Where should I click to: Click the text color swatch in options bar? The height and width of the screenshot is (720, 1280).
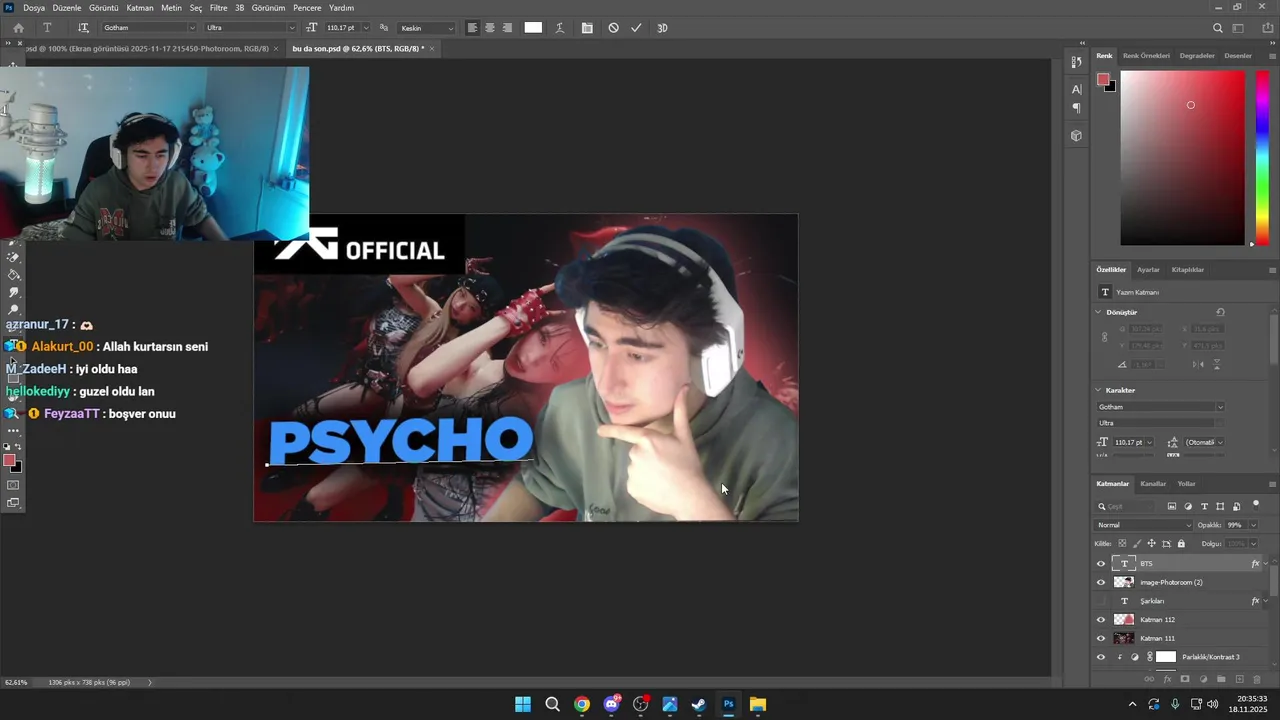tap(533, 28)
